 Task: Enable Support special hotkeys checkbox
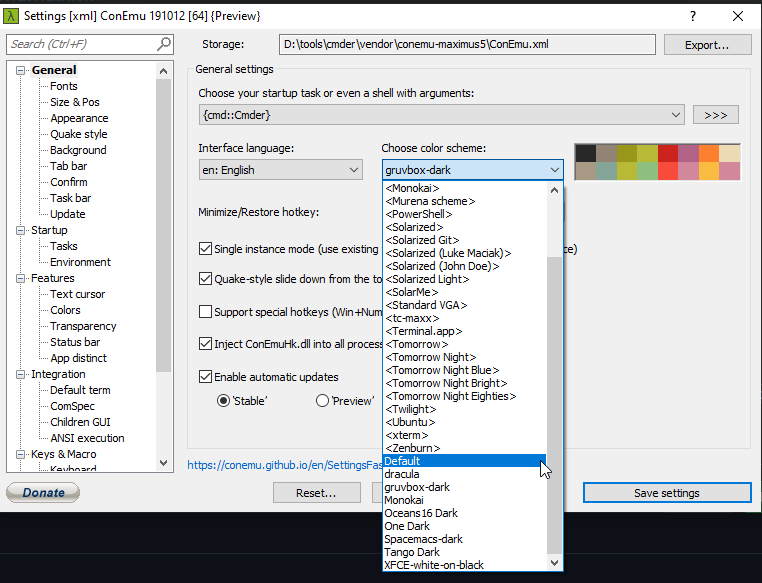click(206, 311)
